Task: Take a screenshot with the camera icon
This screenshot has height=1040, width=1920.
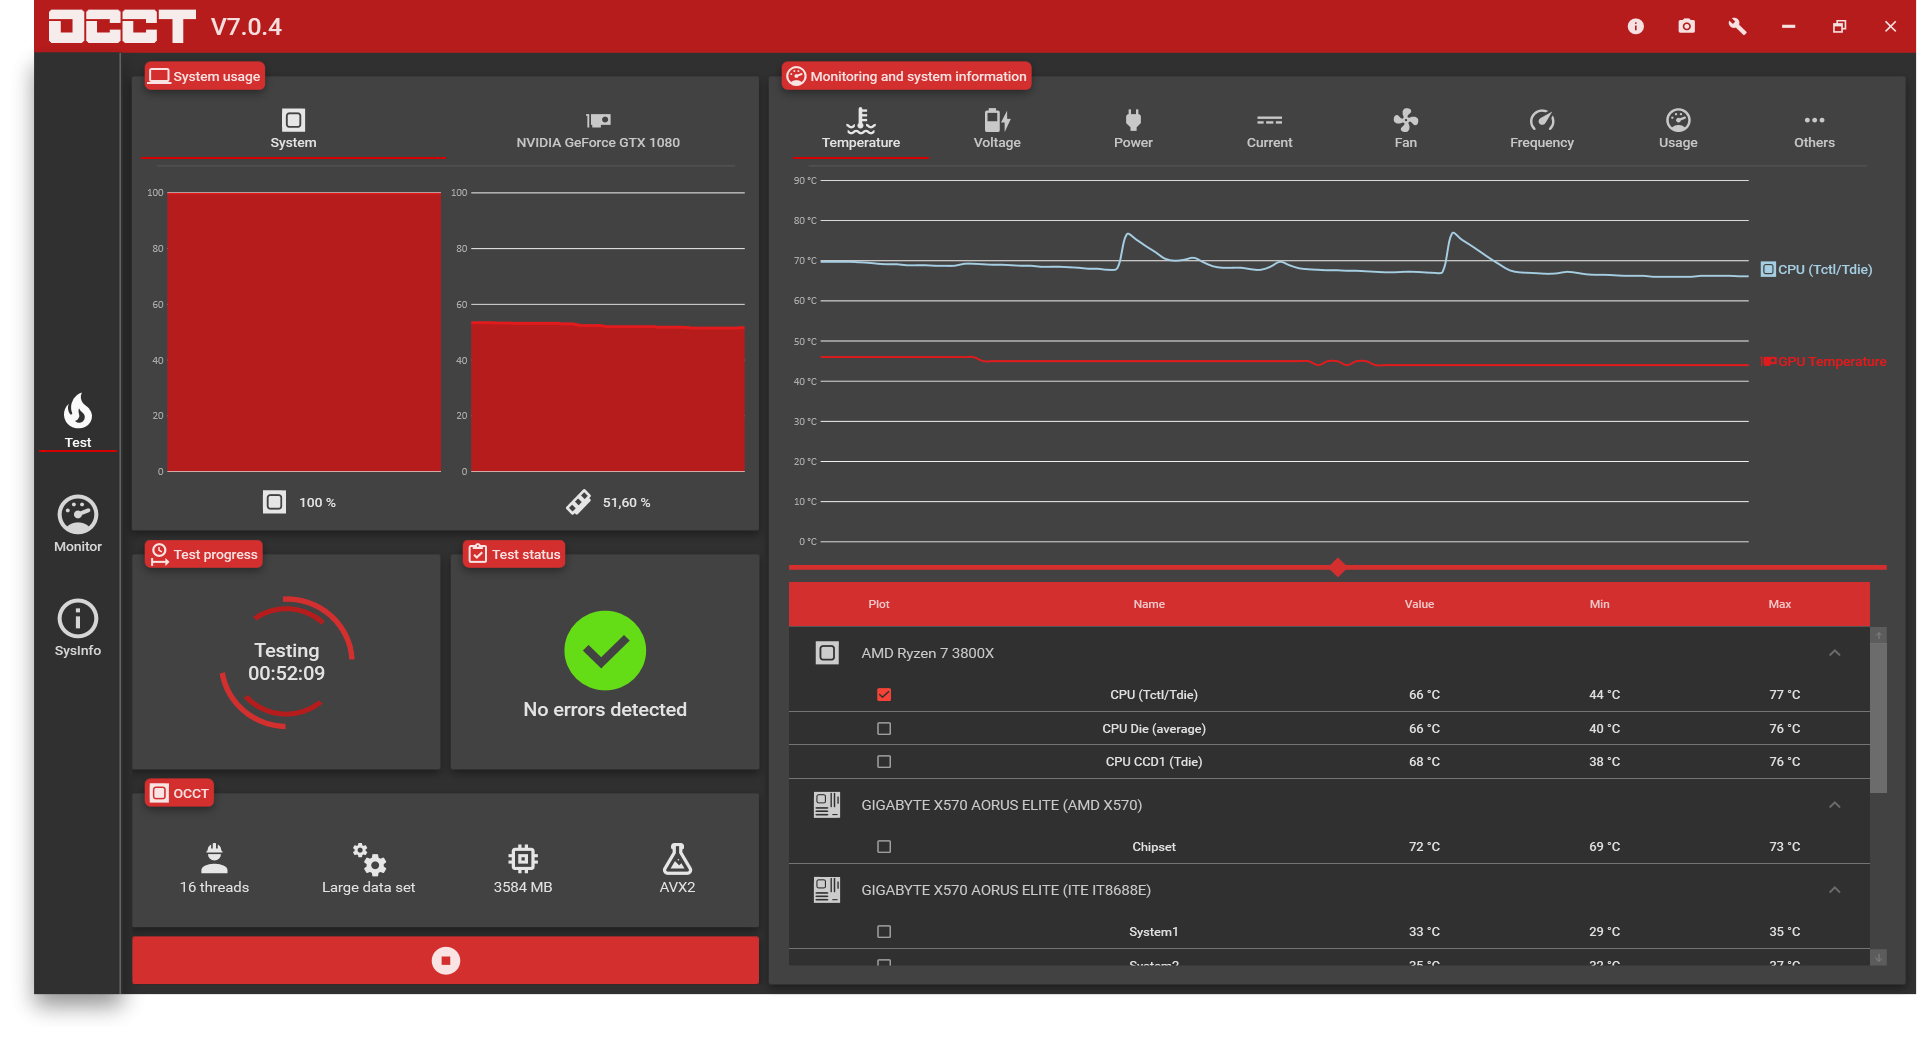Action: coord(1687,26)
